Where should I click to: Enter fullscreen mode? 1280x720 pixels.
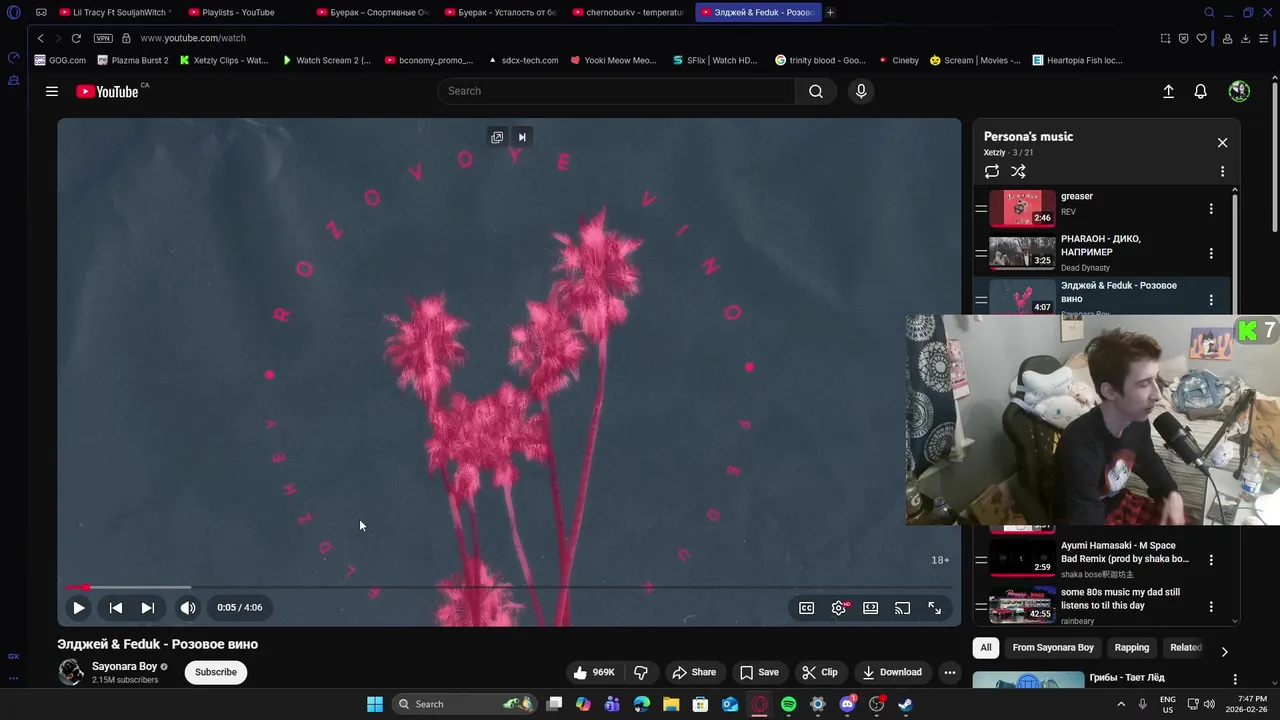(935, 608)
